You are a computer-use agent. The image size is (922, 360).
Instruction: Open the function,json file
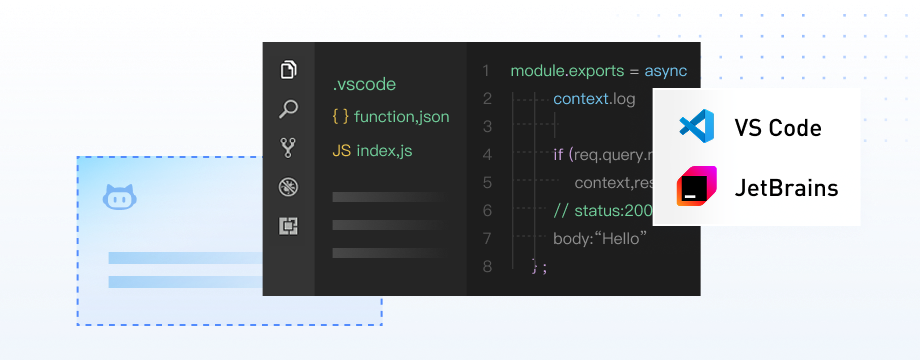pyautogui.click(x=402, y=117)
